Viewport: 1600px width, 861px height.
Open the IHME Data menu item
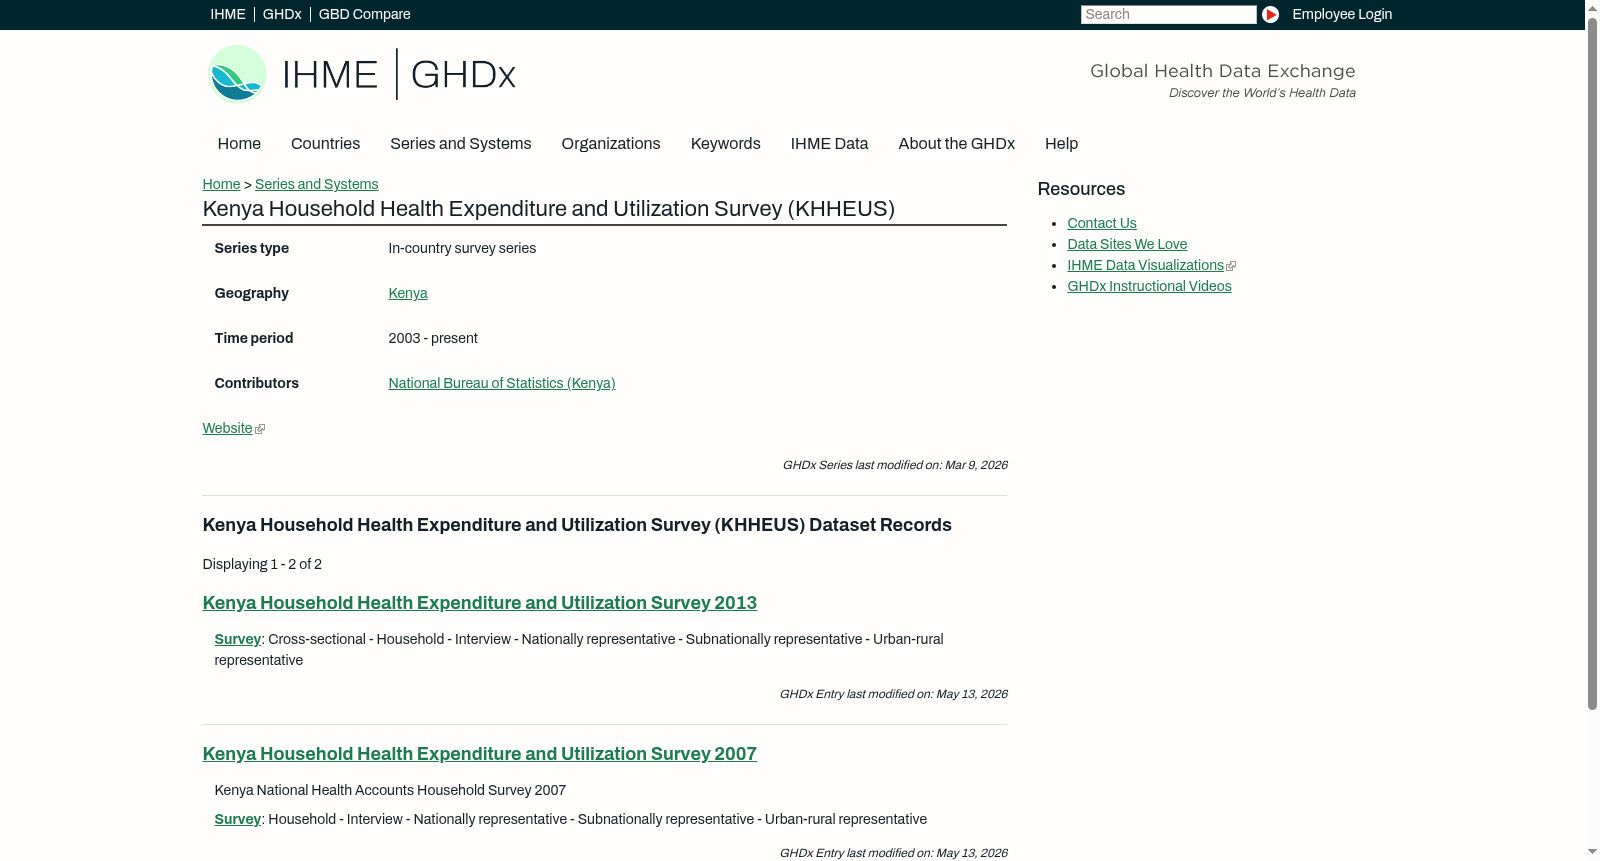click(x=829, y=144)
